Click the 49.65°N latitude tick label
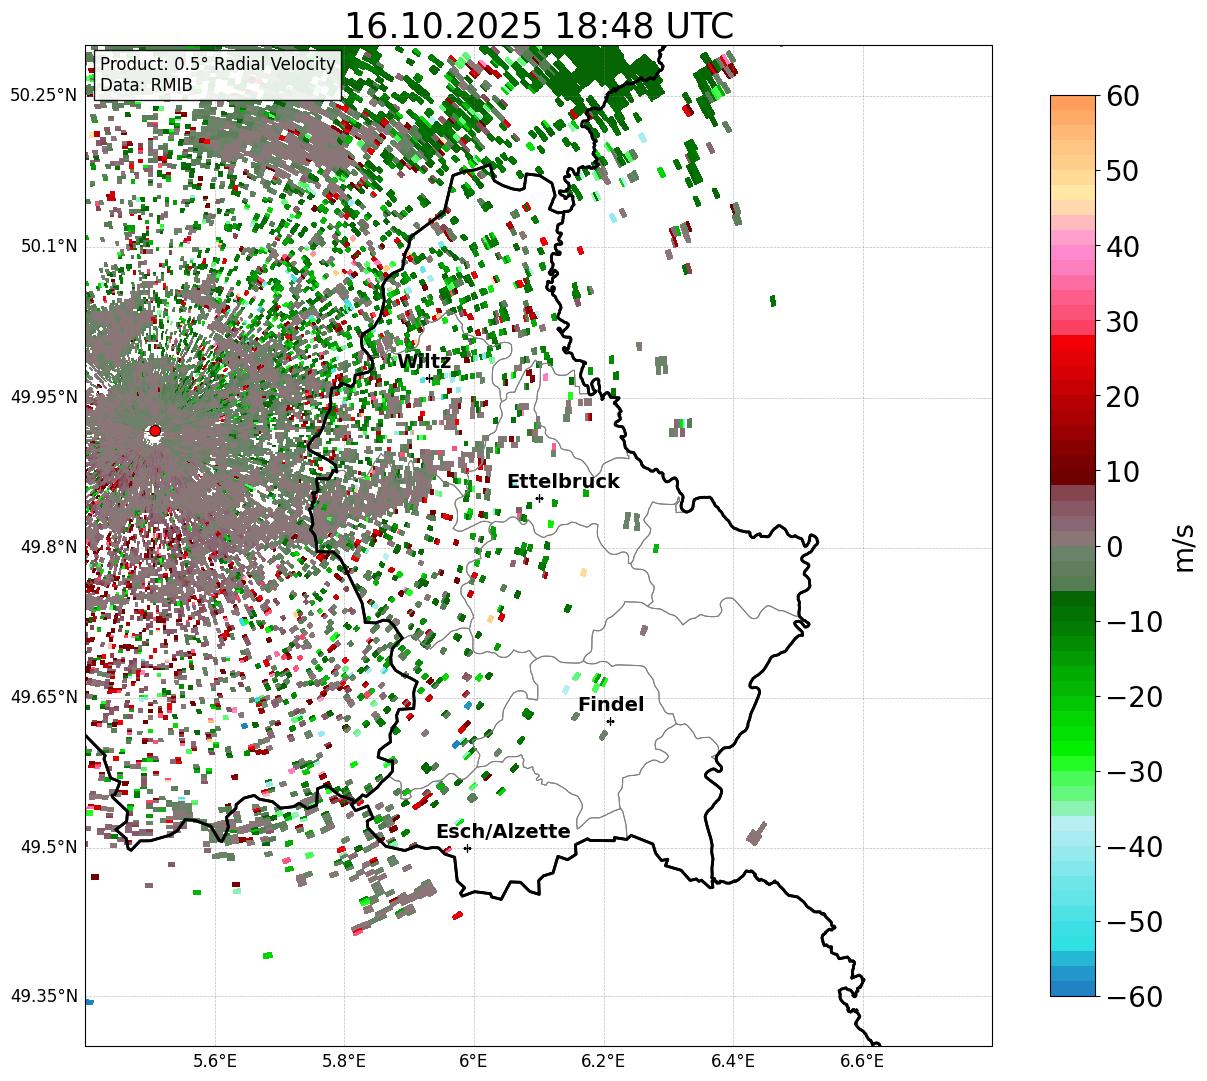Viewport: 1207px width, 1081px height. click(44, 697)
